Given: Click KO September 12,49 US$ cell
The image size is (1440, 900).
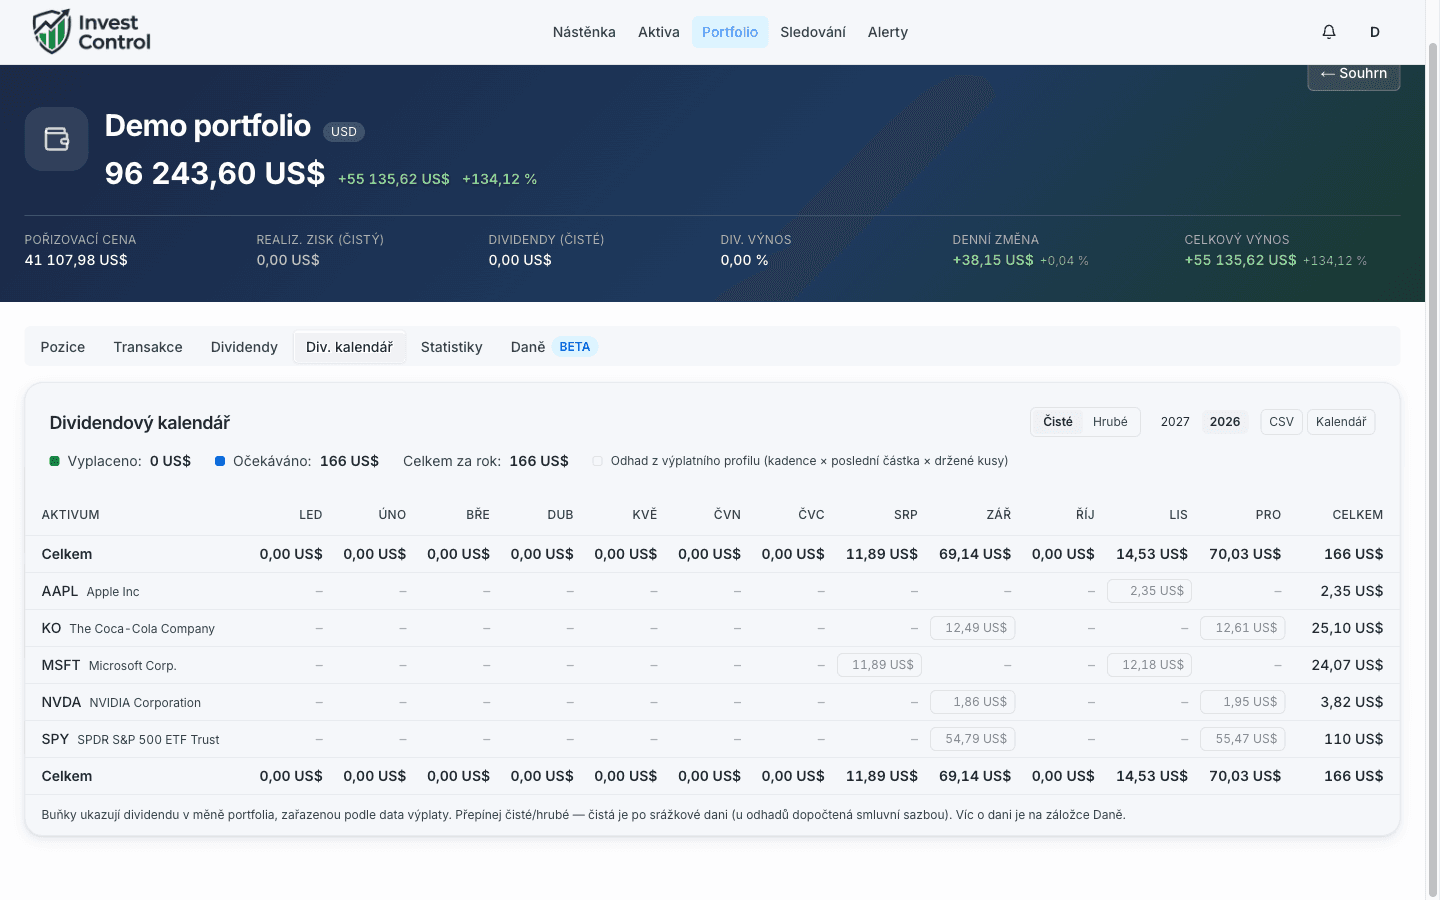Looking at the screenshot, I should click(973, 628).
